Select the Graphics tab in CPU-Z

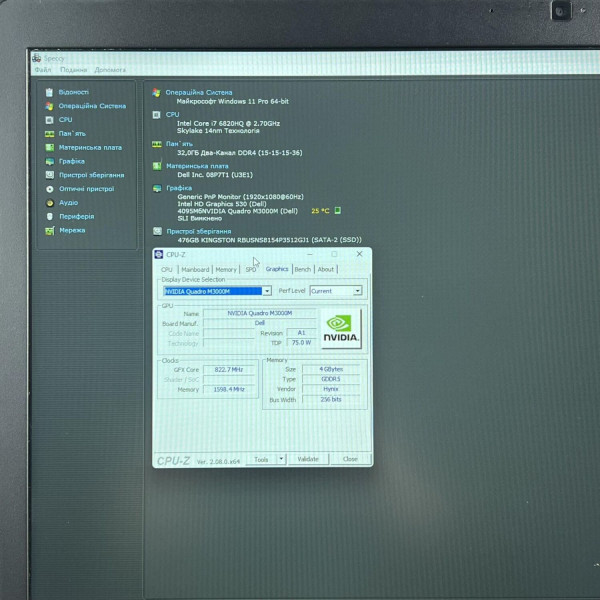(x=277, y=269)
